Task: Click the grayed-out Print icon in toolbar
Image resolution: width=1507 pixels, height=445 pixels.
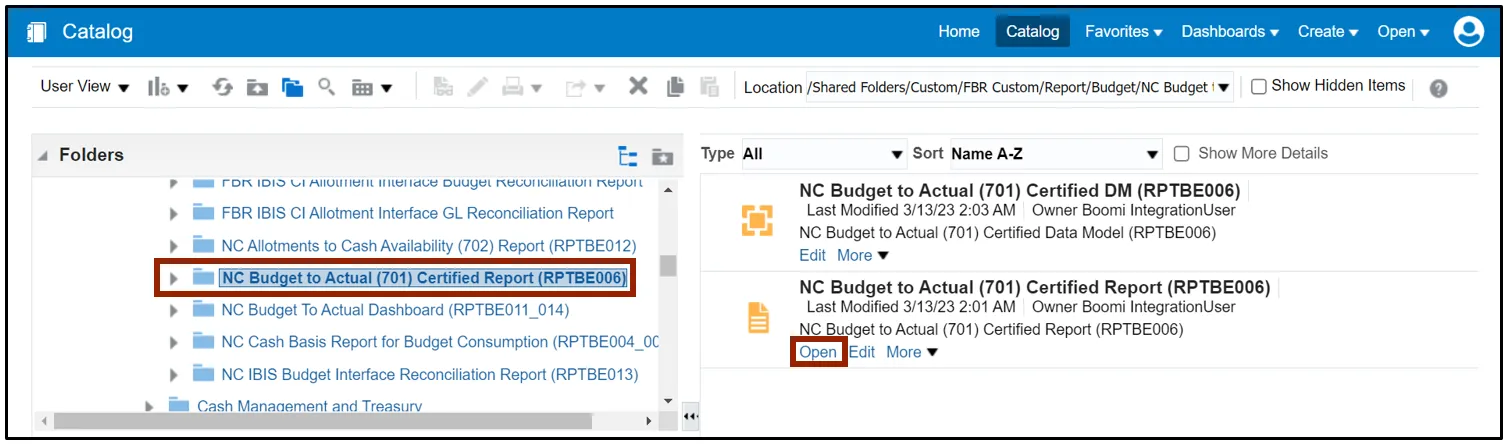Action: pyautogui.click(x=513, y=87)
